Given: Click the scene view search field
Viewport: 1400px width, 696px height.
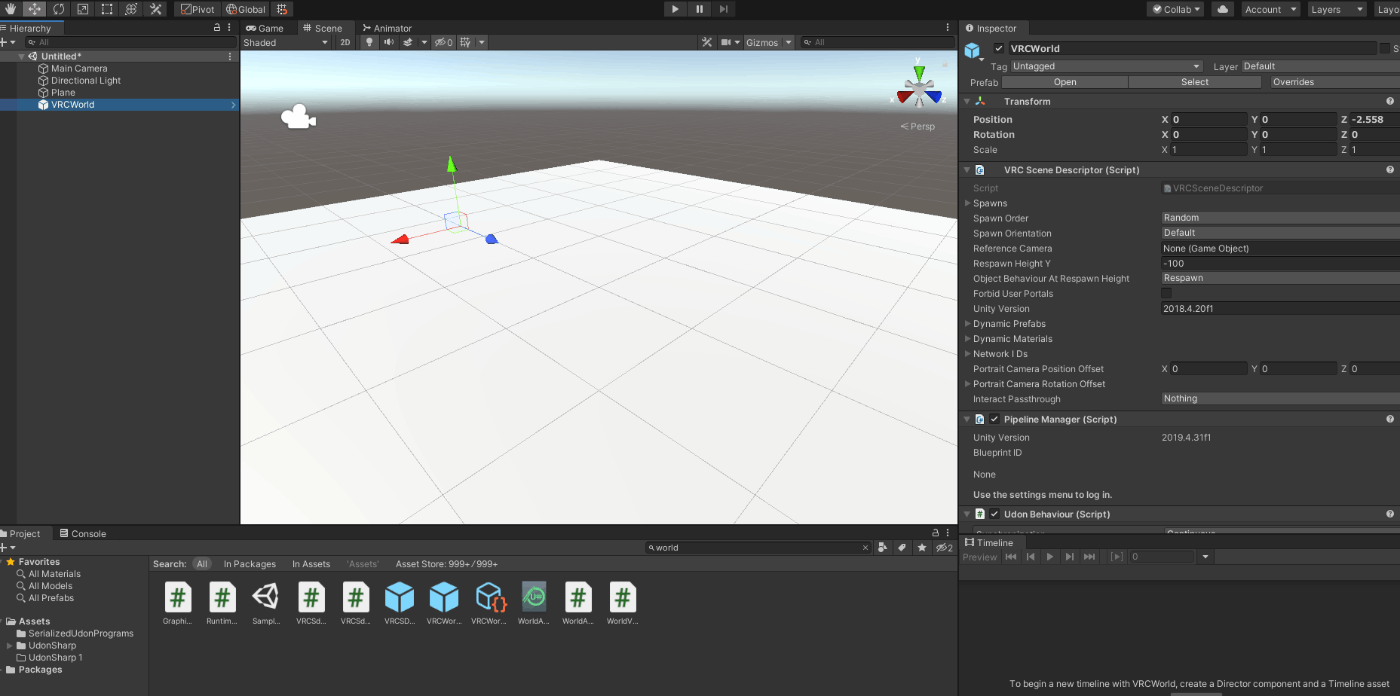Looking at the screenshot, I should coord(876,42).
